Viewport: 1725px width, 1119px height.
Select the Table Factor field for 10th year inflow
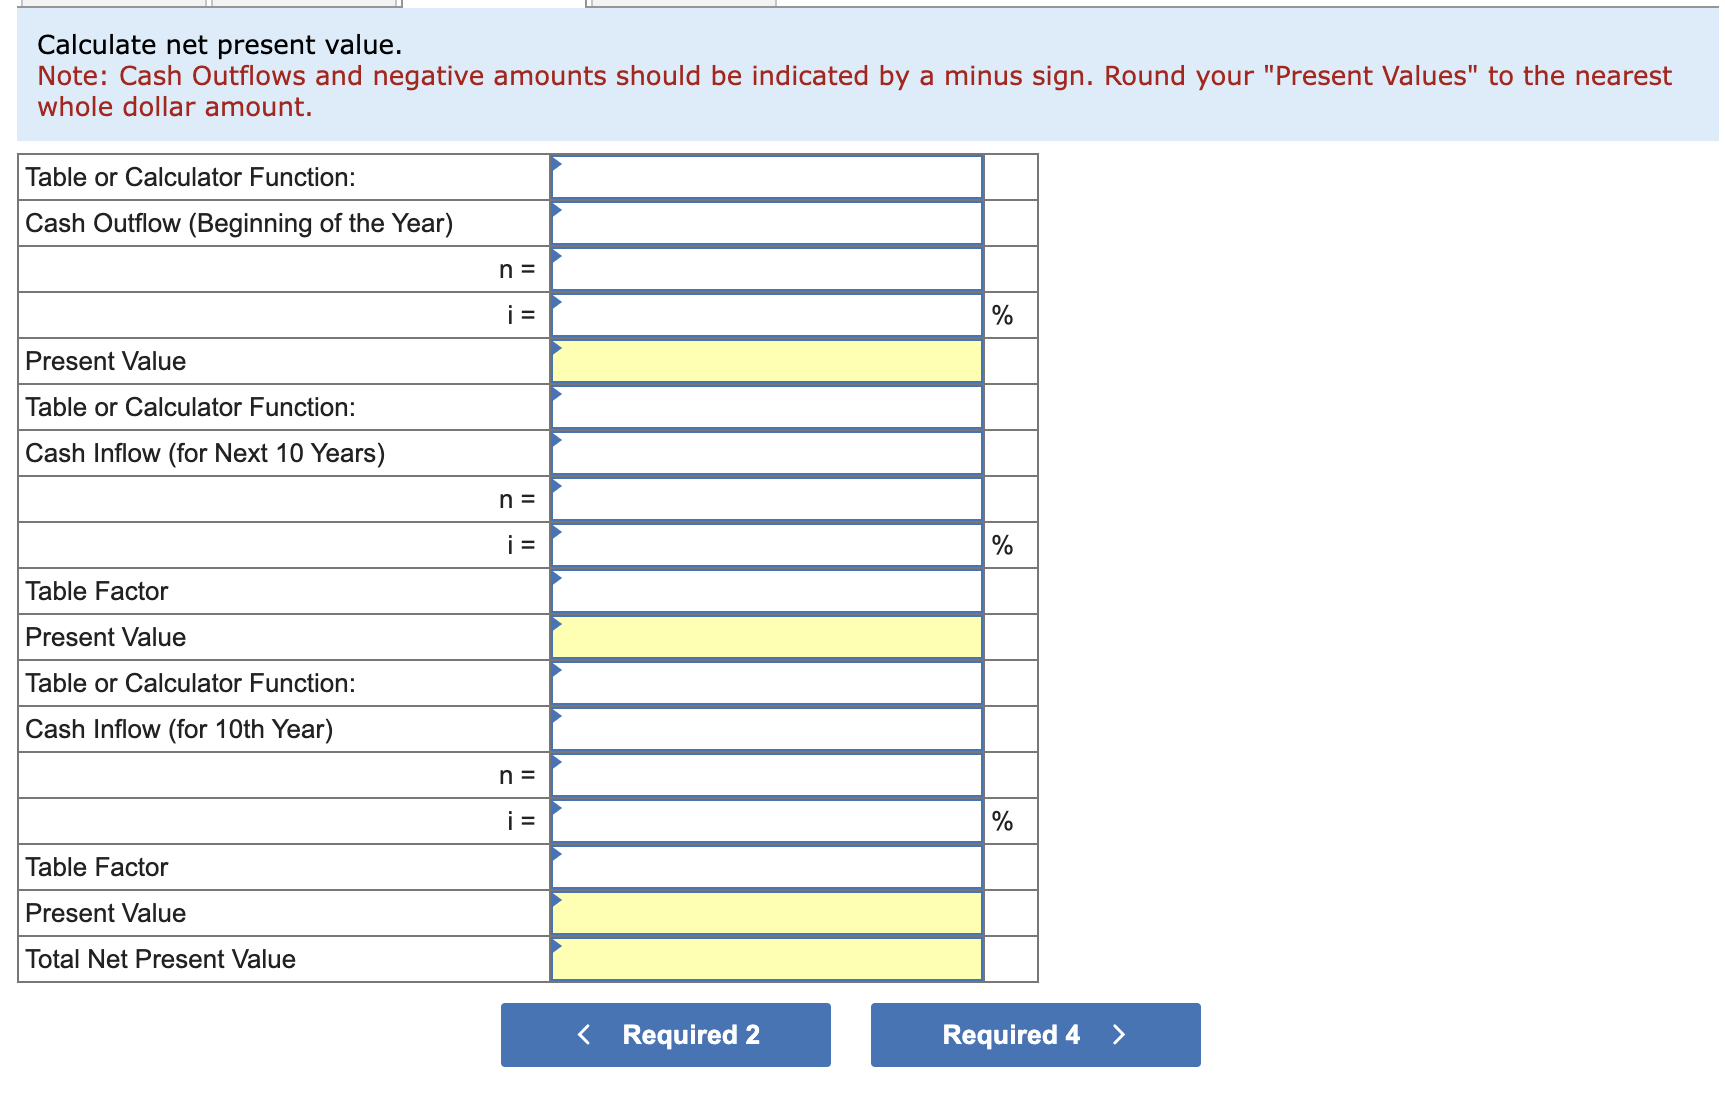tap(768, 867)
